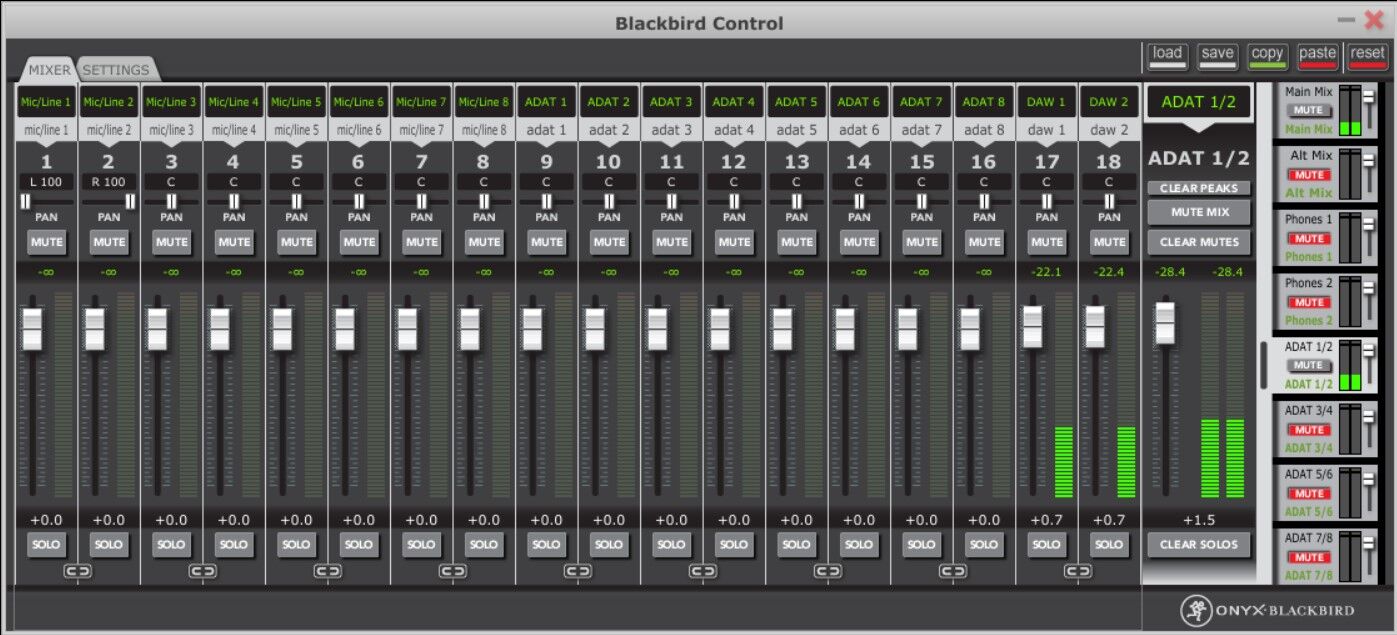Click channel 17 fader value +0.7

(x=1047, y=520)
